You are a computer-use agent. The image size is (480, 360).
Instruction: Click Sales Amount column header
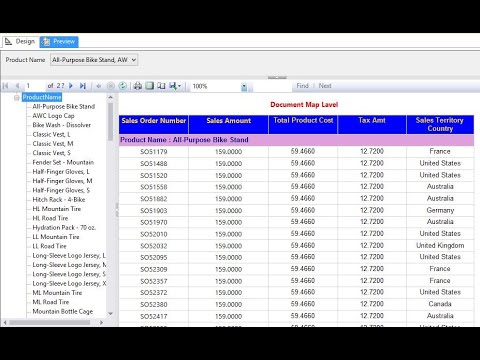[228, 125]
